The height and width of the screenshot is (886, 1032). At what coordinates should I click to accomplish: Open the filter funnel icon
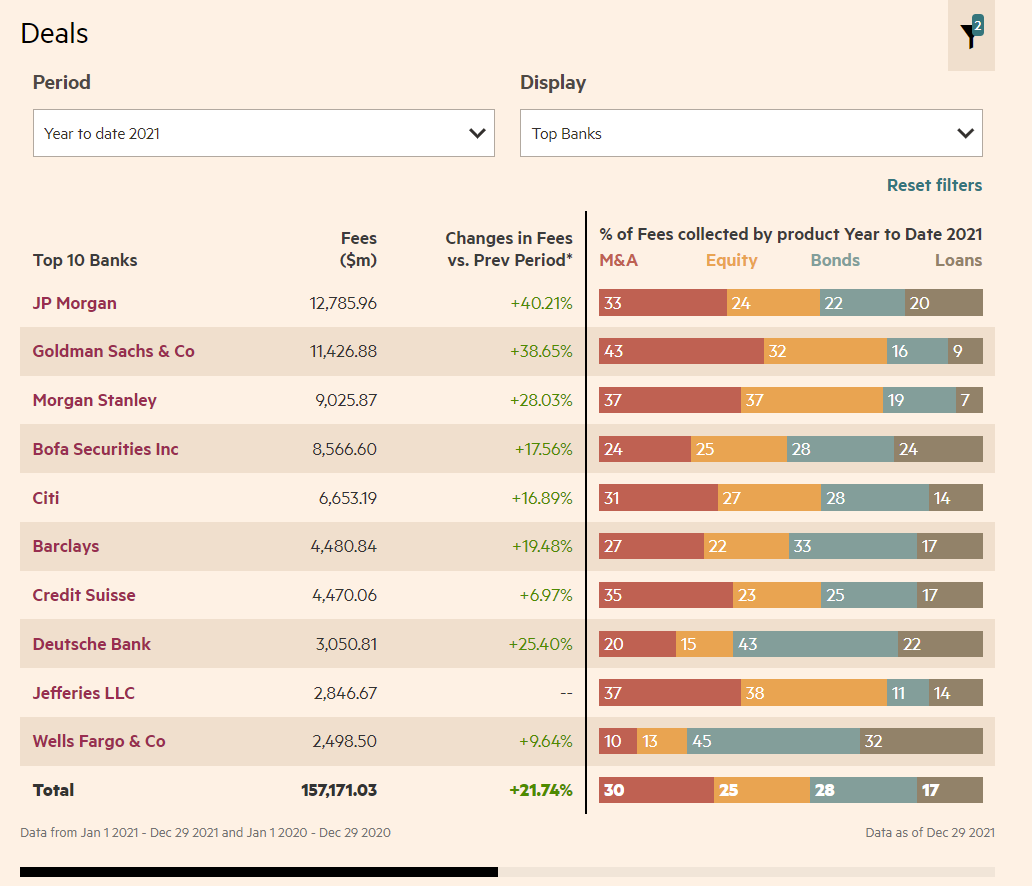pos(969,36)
